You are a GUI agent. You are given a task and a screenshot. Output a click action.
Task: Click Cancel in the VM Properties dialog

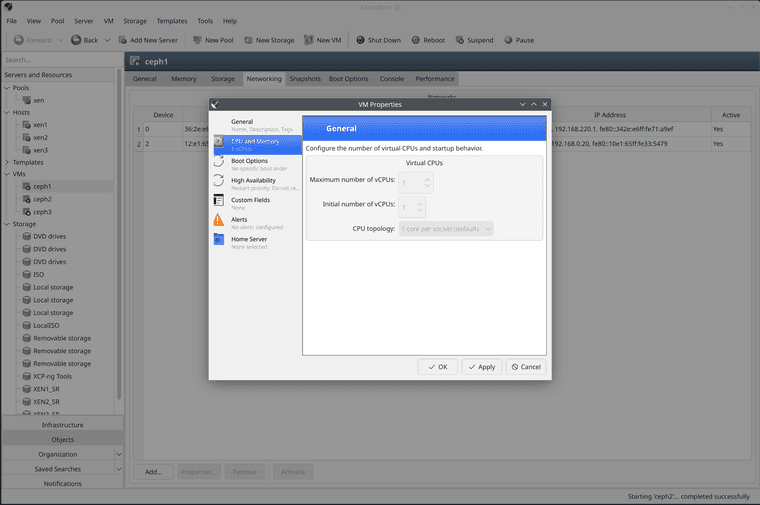click(526, 367)
